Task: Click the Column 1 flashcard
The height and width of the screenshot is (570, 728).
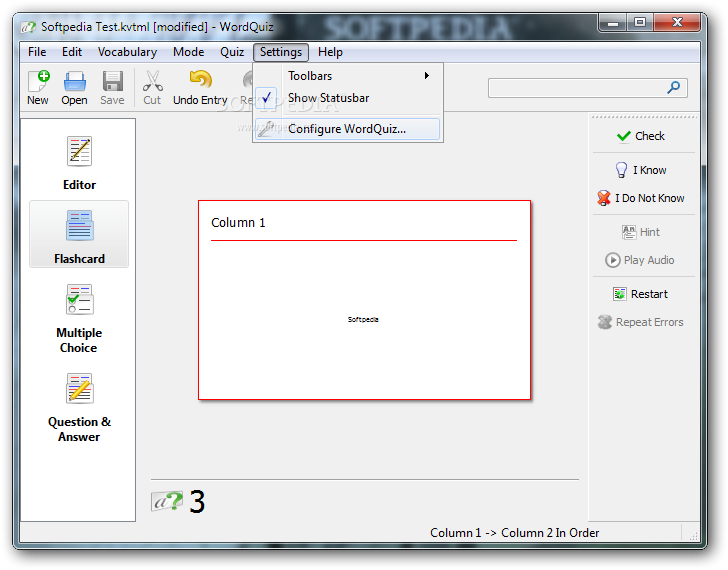Action: pyautogui.click(x=364, y=300)
